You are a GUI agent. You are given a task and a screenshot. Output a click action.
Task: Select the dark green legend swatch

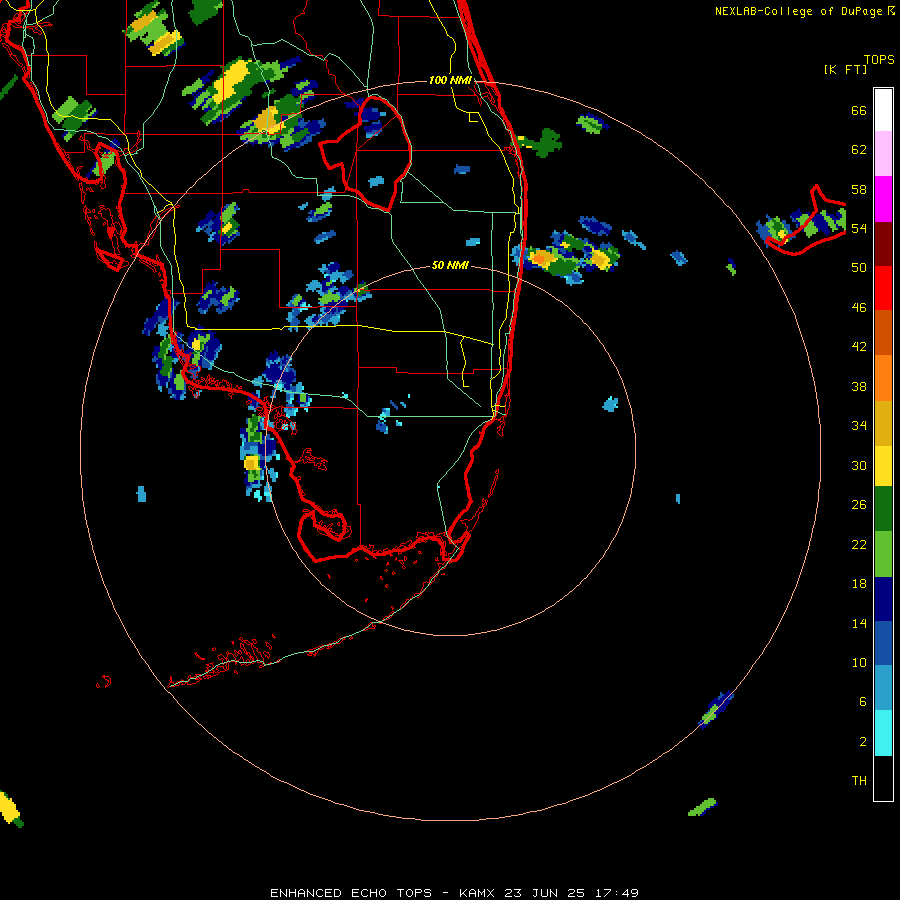tap(883, 509)
